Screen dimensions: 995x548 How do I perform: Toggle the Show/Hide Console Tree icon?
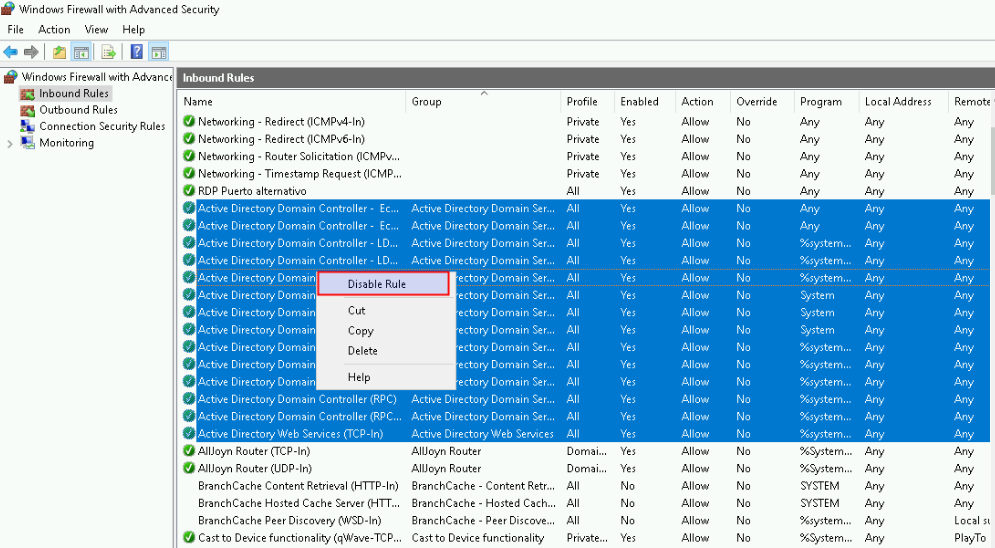(x=81, y=52)
